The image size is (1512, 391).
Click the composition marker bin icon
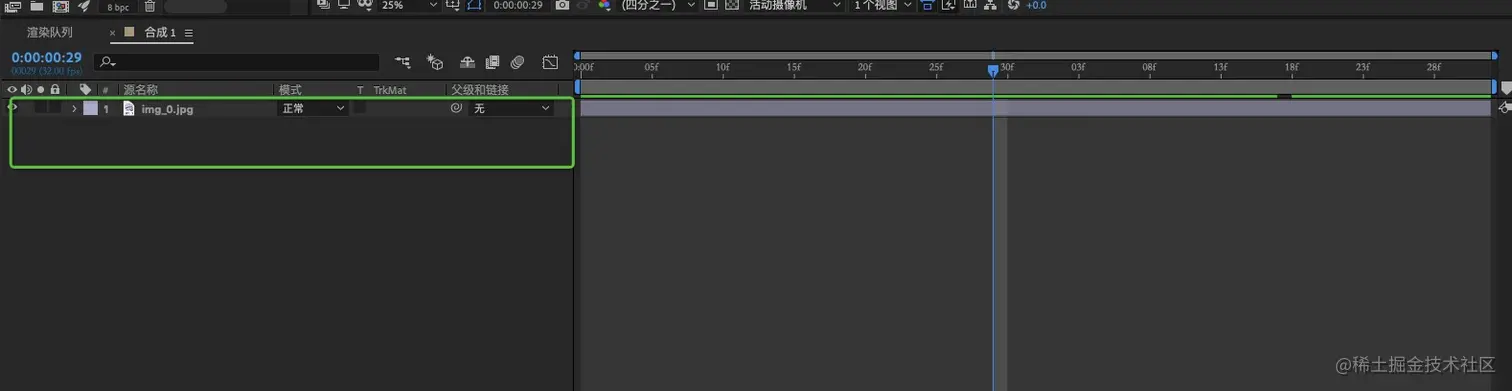(1506, 88)
